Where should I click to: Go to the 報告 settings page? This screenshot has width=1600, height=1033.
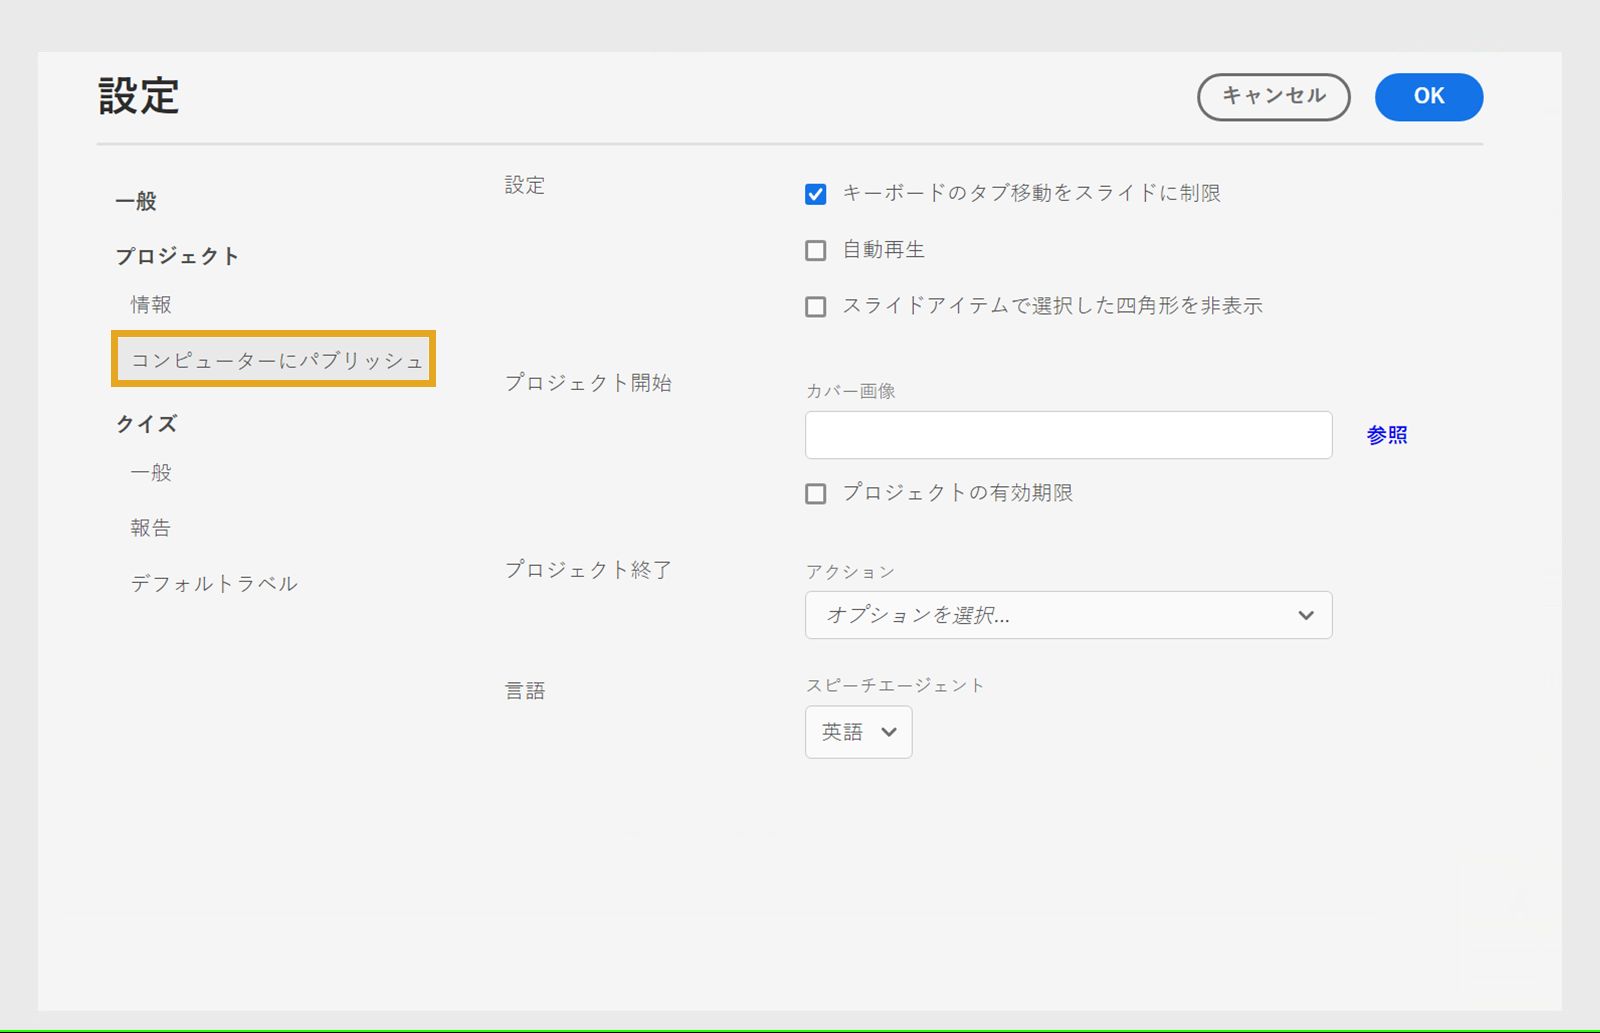tap(151, 527)
